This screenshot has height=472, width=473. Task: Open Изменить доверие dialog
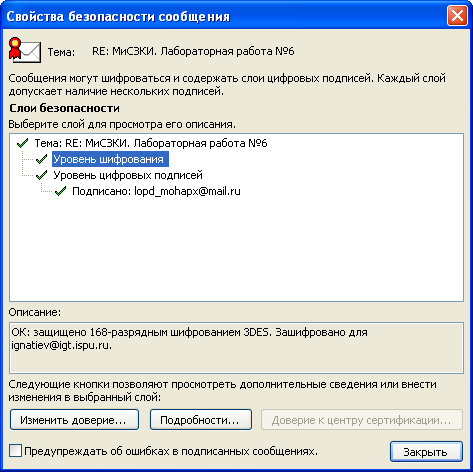pyautogui.click(x=74, y=420)
